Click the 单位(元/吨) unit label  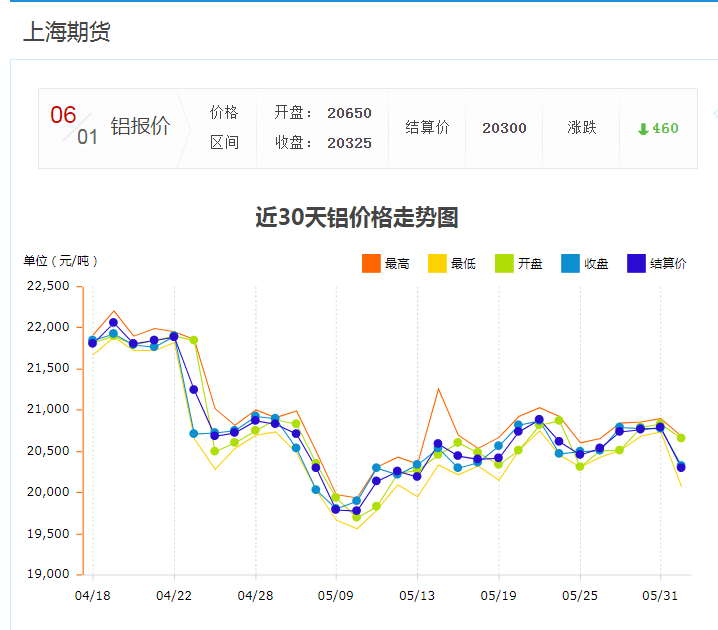point(60,261)
